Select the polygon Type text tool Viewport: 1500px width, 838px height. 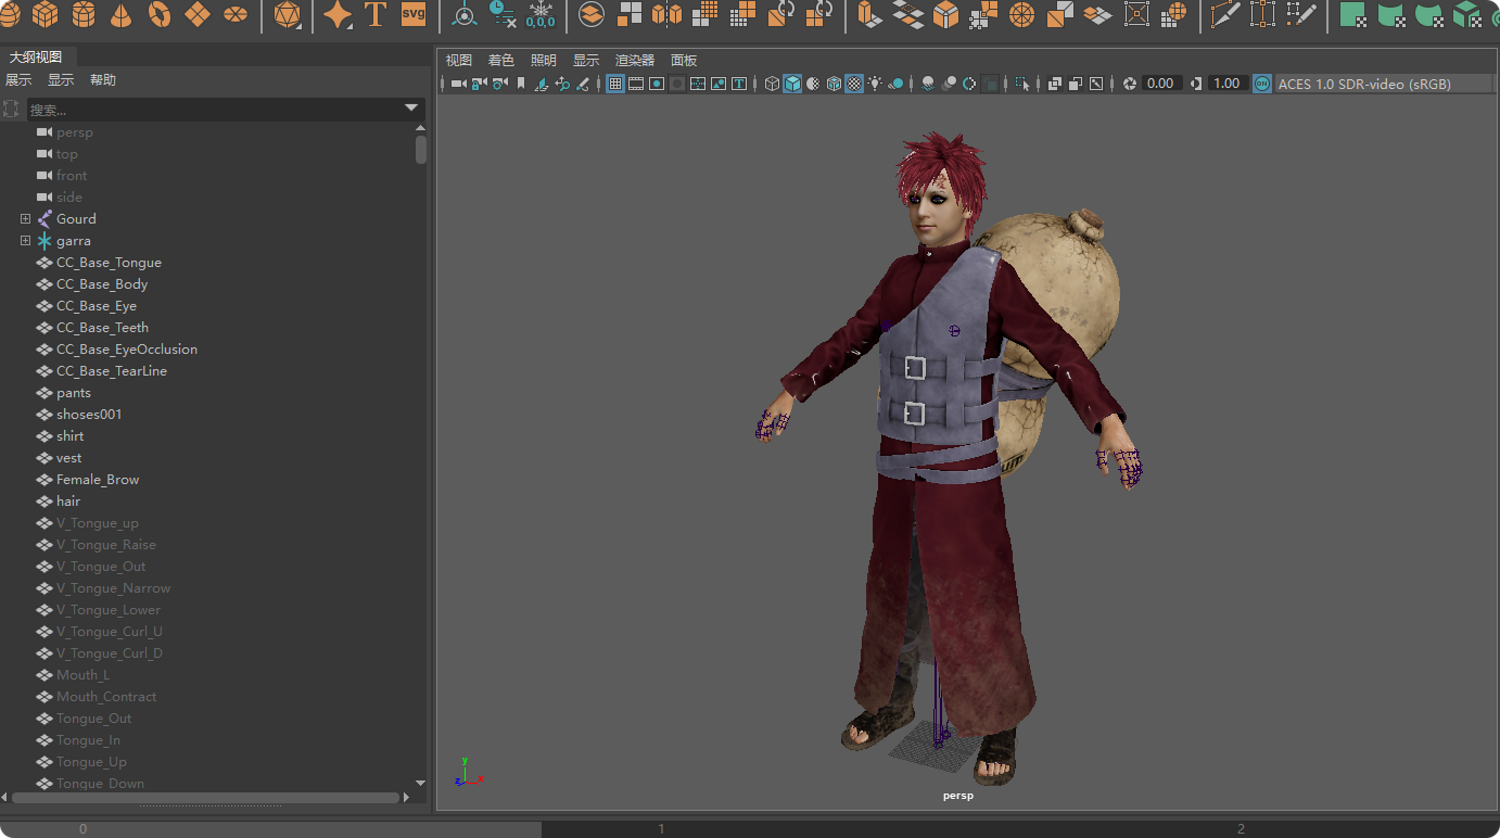pyautogui.click(x=376, y=15)
